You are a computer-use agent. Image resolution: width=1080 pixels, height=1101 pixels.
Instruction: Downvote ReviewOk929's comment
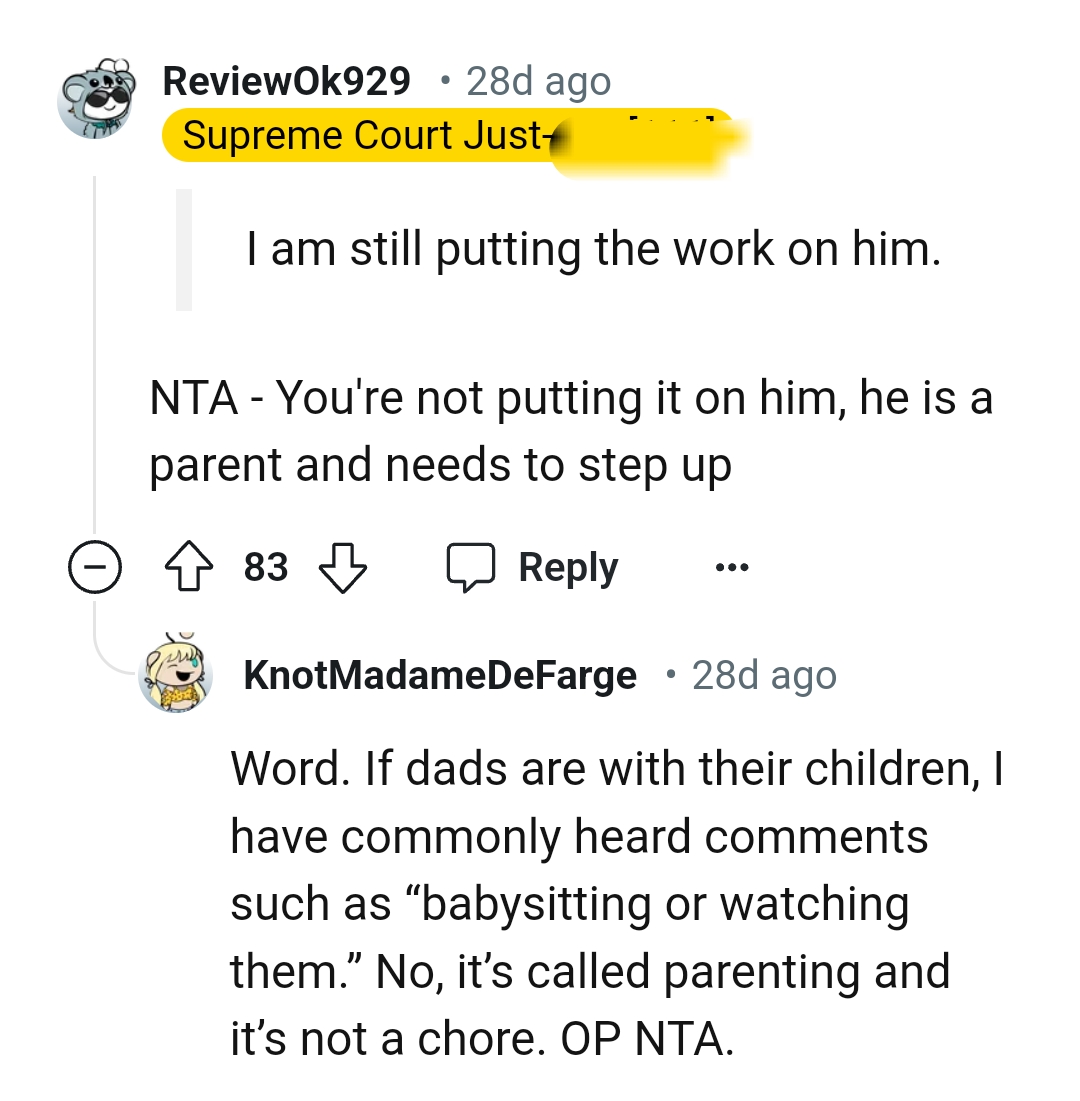342,566
